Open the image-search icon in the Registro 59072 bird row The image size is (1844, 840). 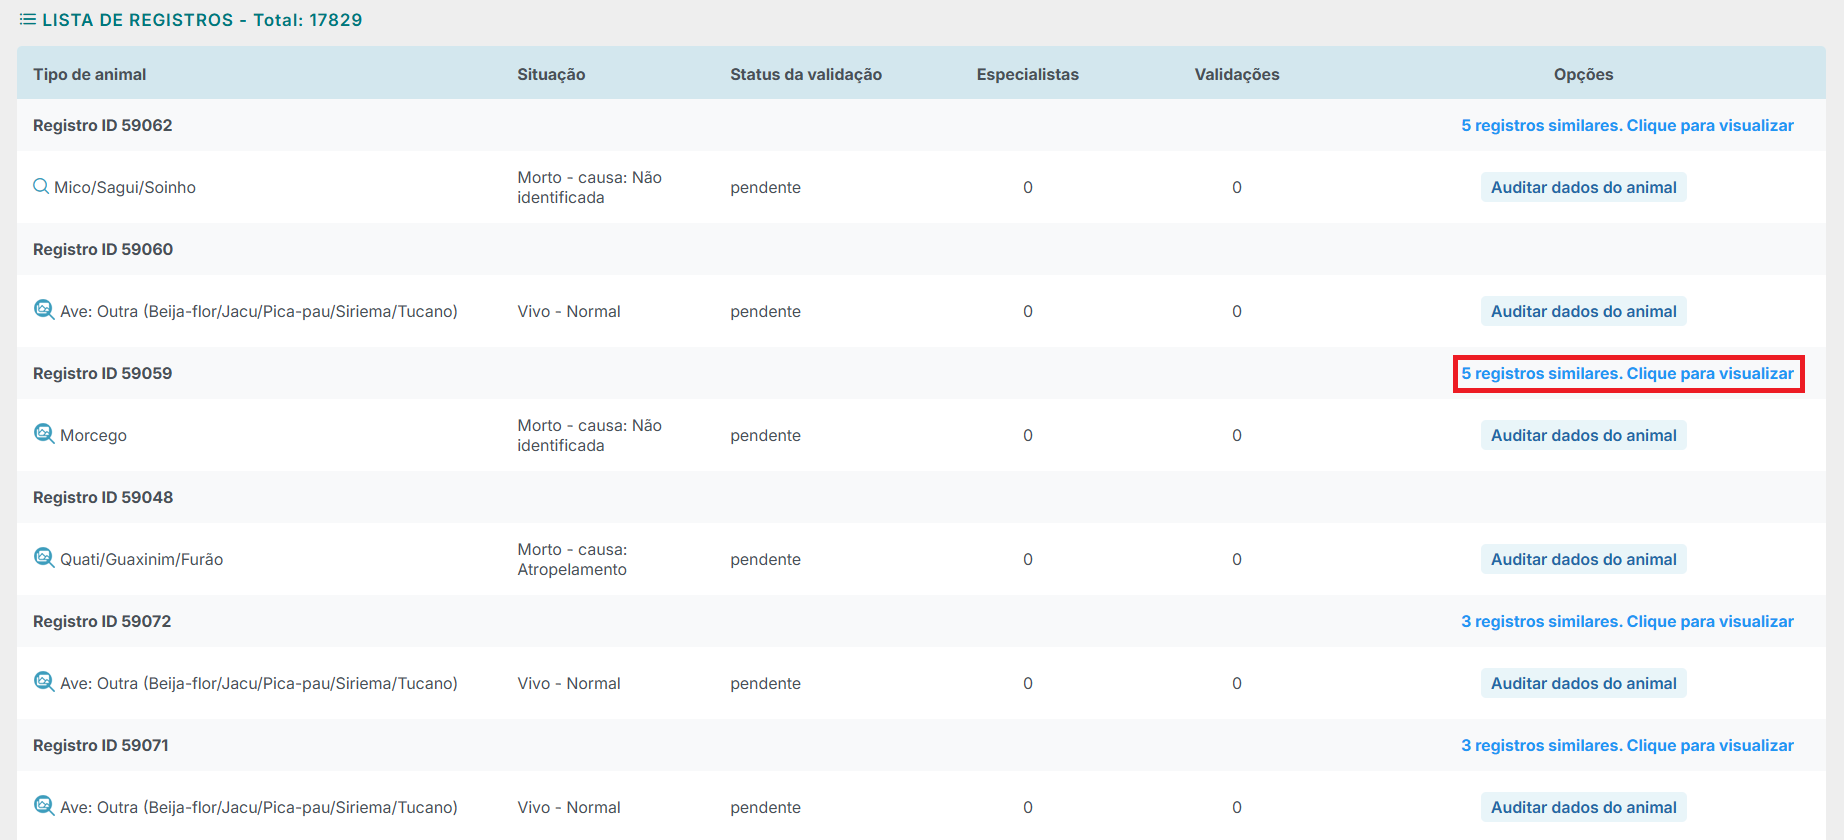pyautogui.click(x=44, y=682)
